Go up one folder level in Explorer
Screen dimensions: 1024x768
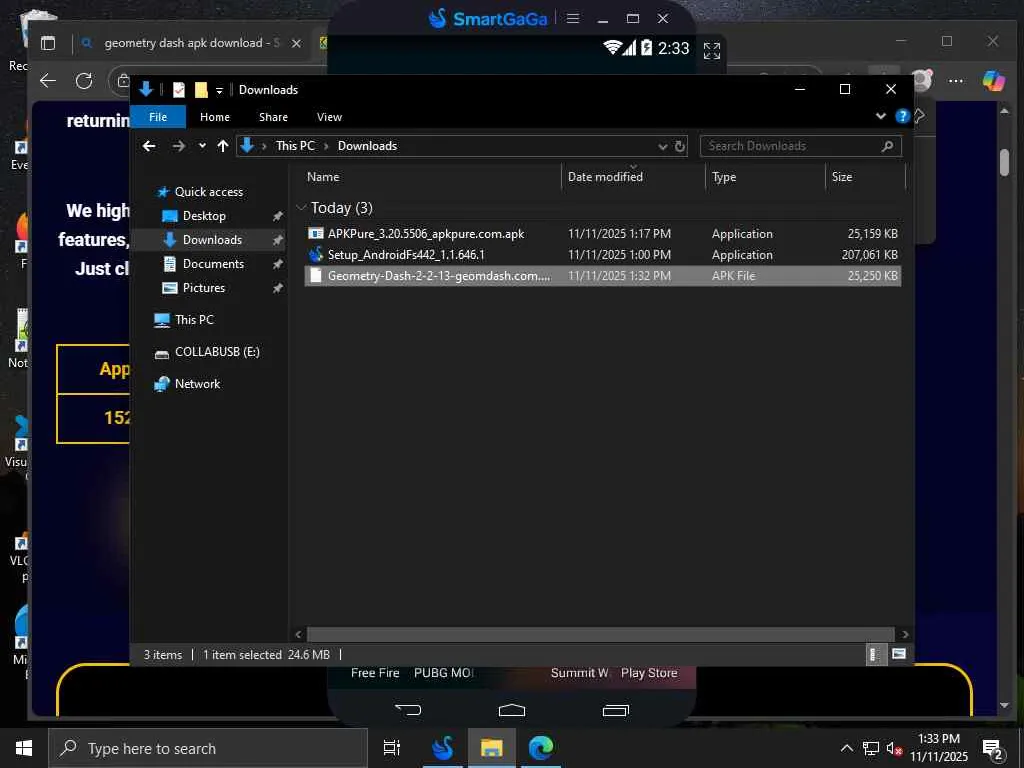pos(223,146)
